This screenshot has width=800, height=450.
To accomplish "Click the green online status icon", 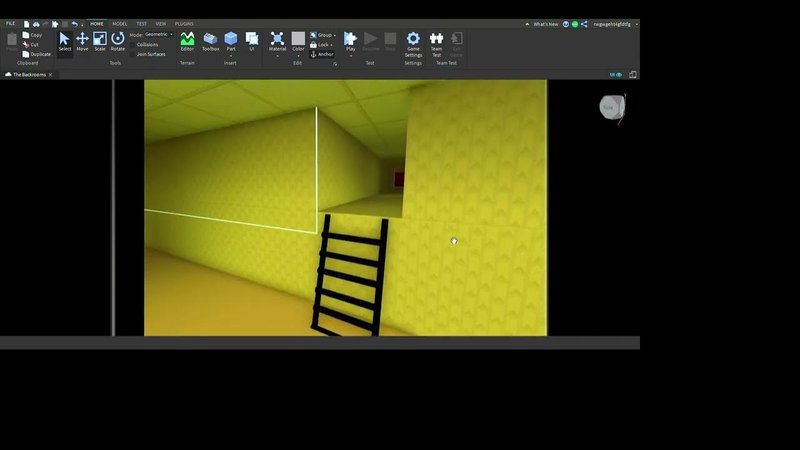I will coord(575,24).
